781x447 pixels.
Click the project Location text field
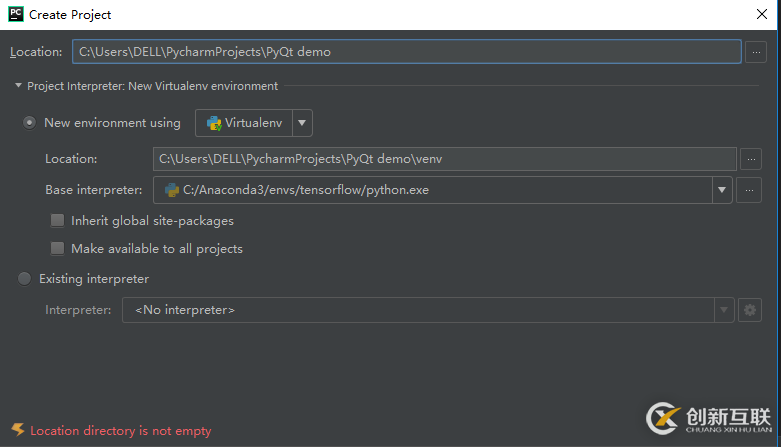tap(405, 52)
